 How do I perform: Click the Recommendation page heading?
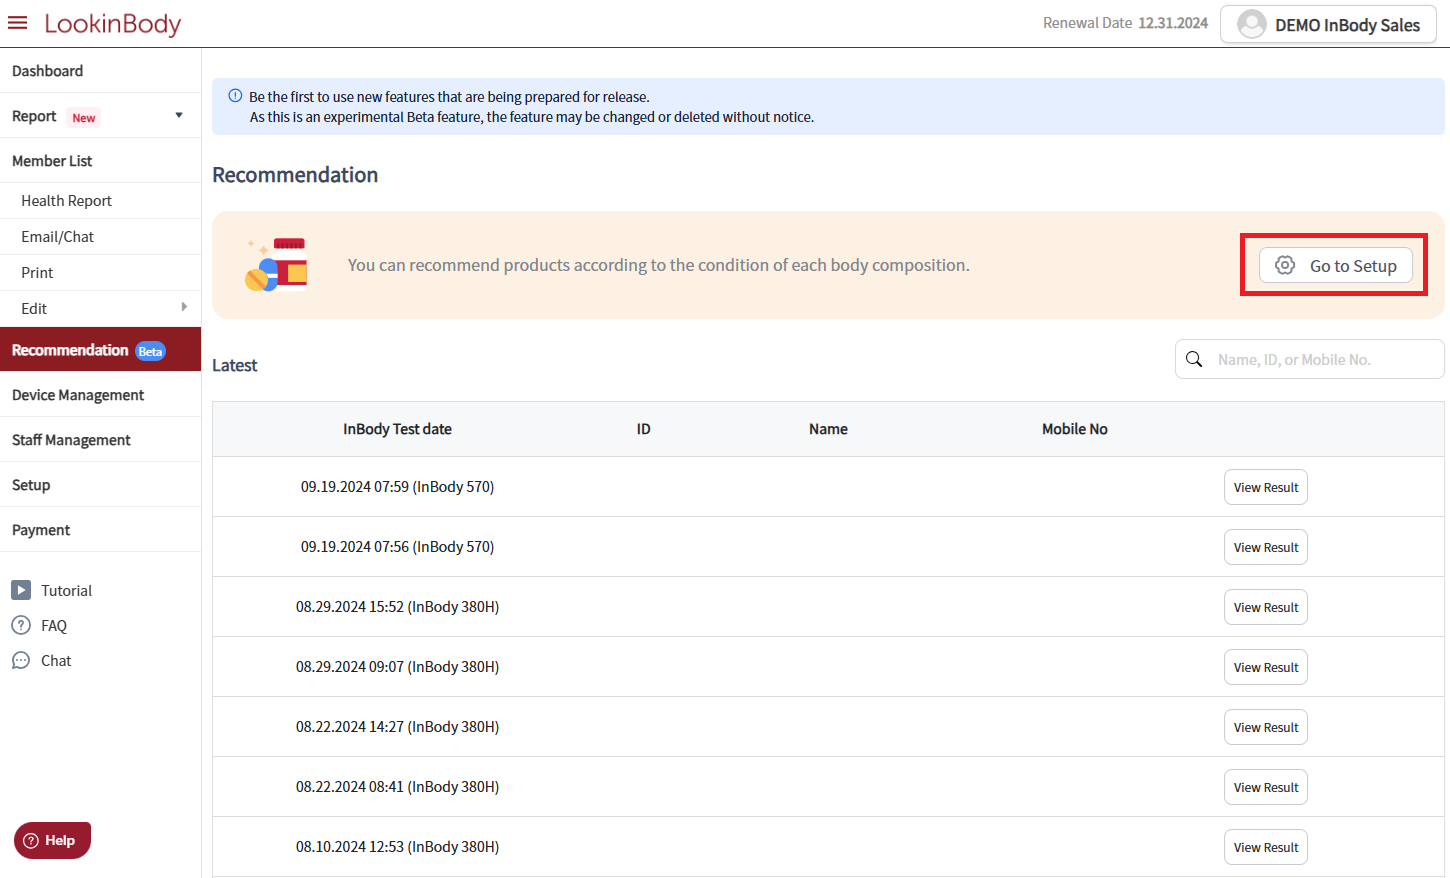pyautogui.click(x=295, y=175)
